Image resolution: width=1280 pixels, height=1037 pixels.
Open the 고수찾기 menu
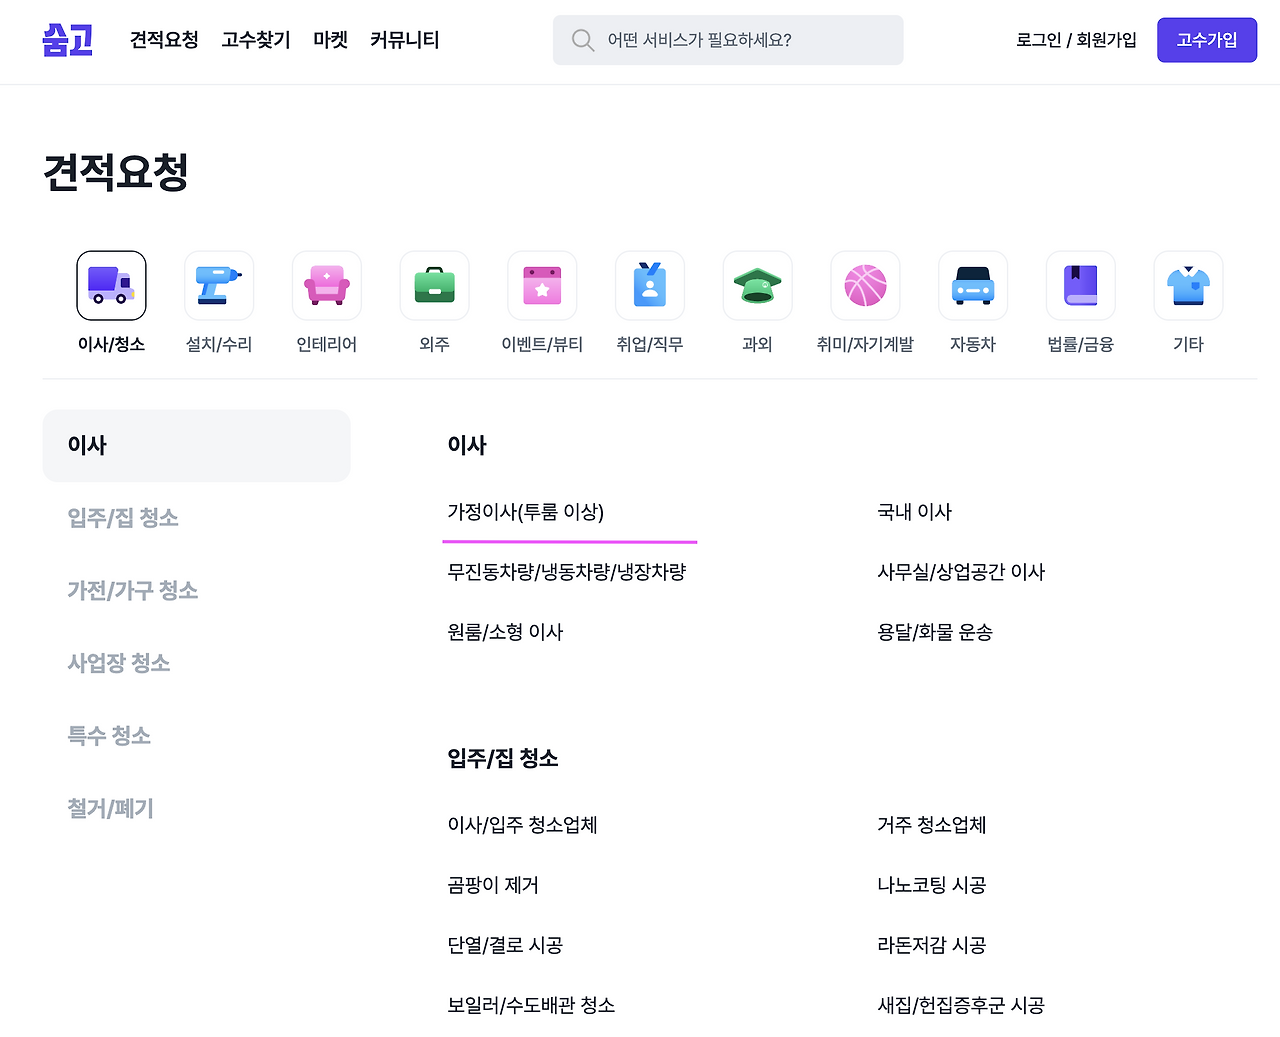click(x=255, y=40)
